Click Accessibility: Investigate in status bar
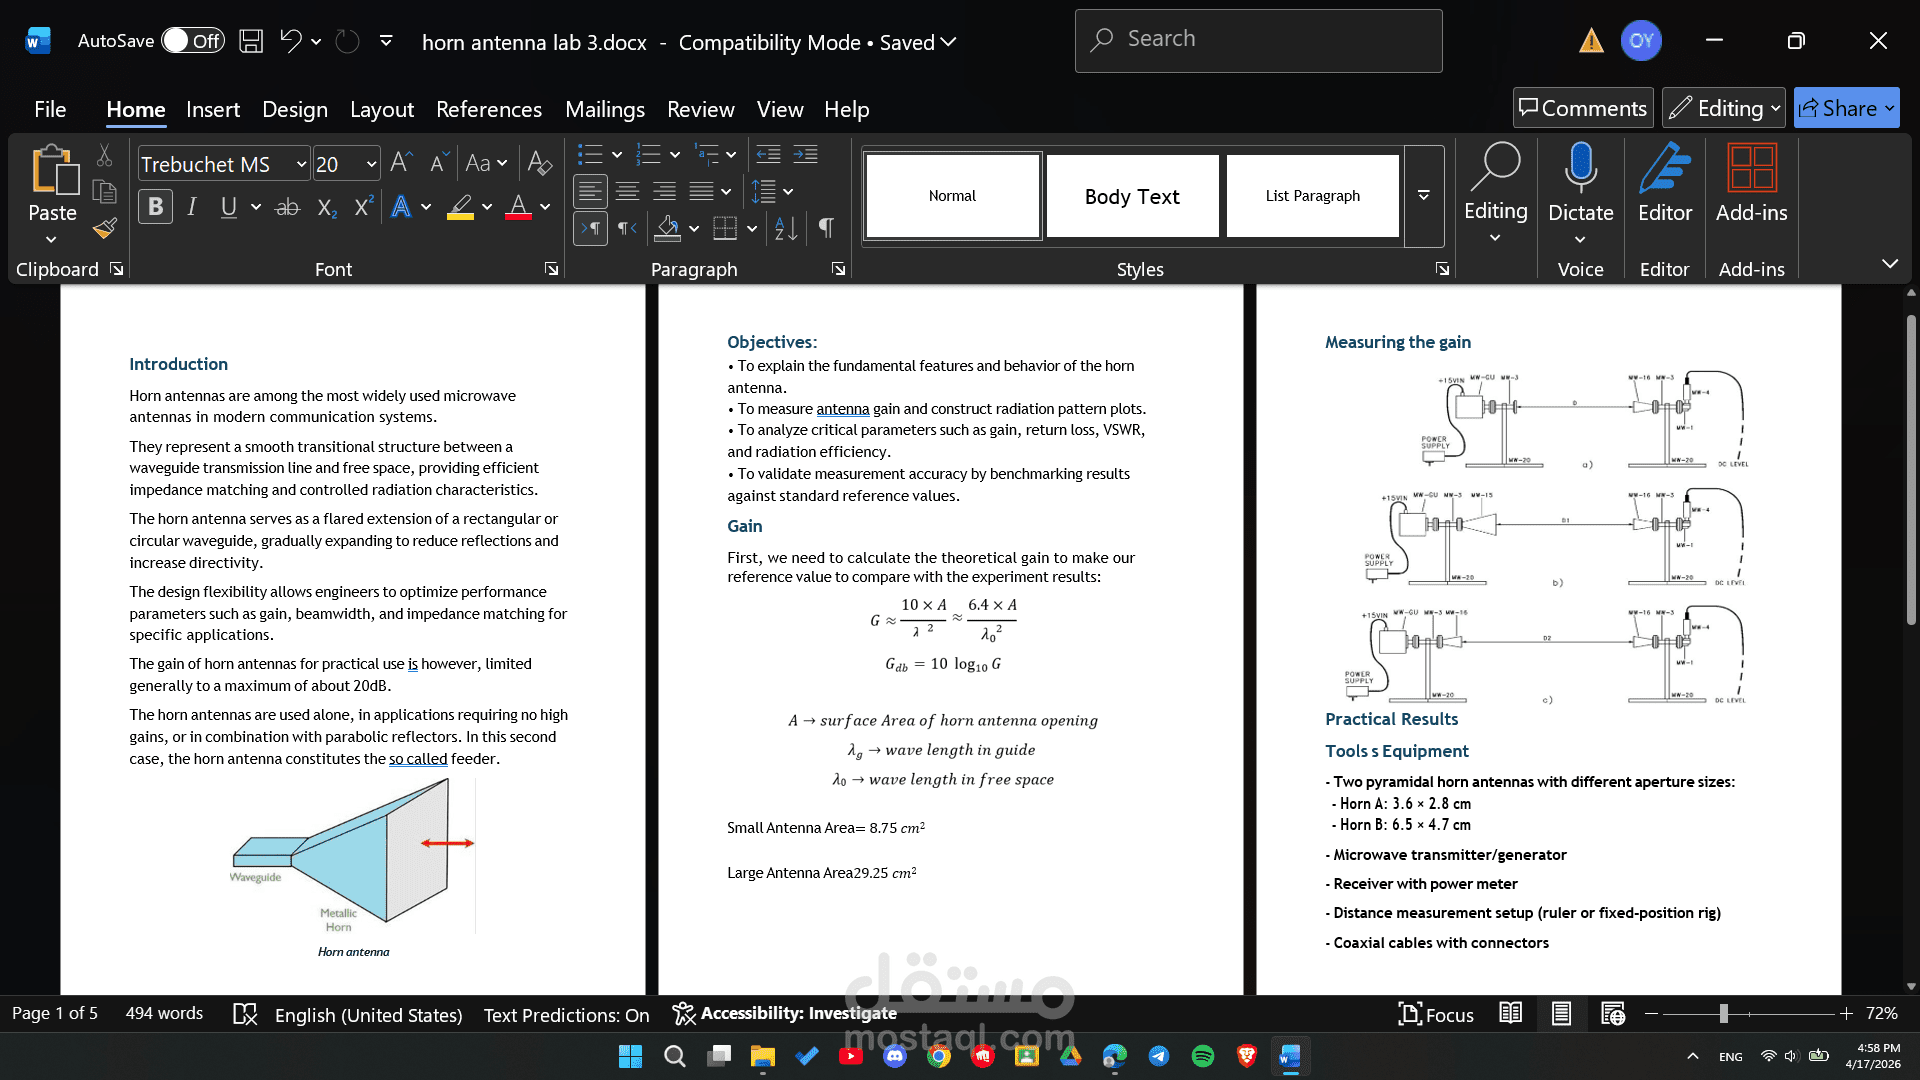 [x=785, y=1014]
